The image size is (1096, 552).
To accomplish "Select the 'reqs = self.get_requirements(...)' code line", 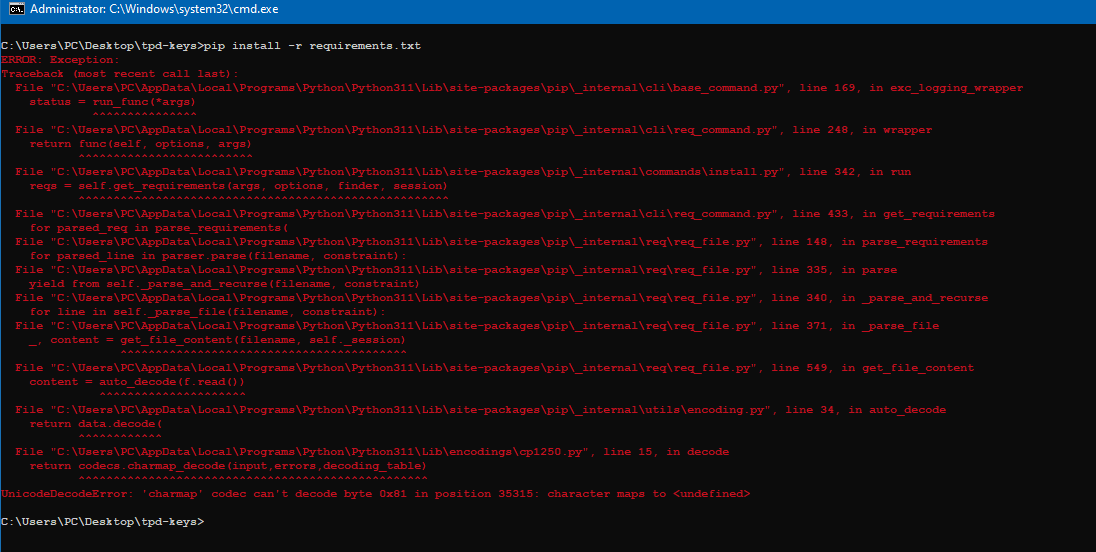I will pyautogui.click(x=239, y=186).
